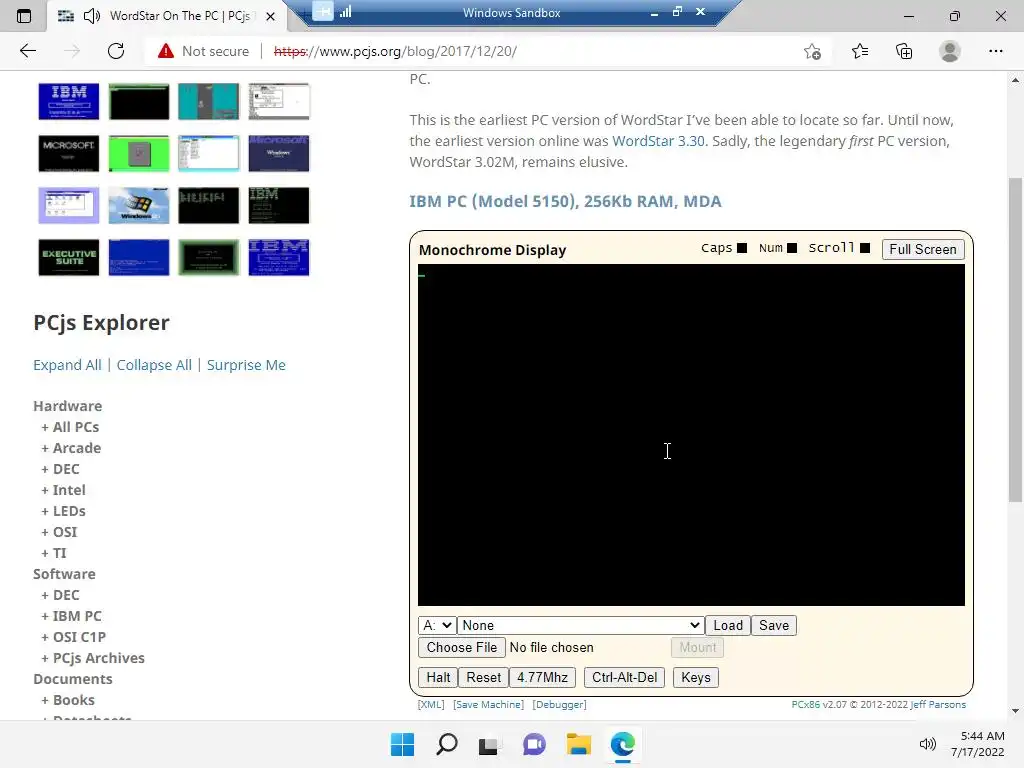
Task: Open the diskette None dropdown
Action: [580, 626]
